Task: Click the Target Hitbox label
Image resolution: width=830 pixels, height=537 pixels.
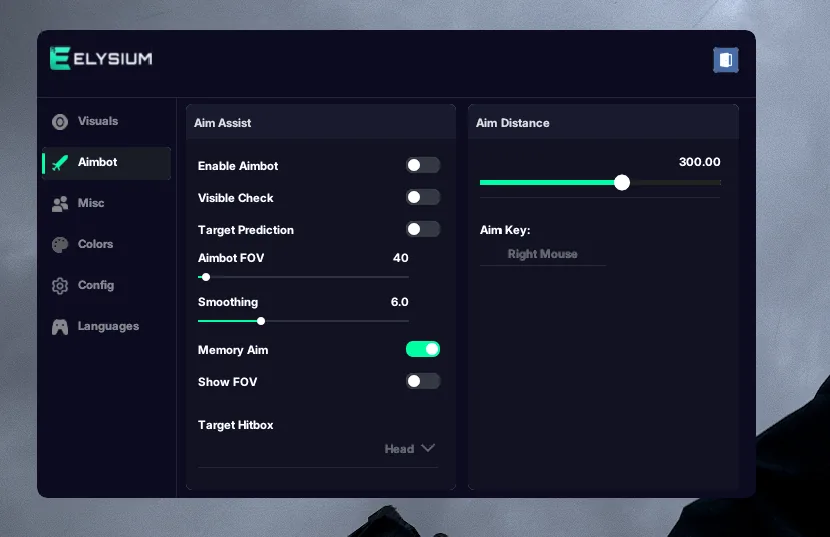Action: point(236,425)
